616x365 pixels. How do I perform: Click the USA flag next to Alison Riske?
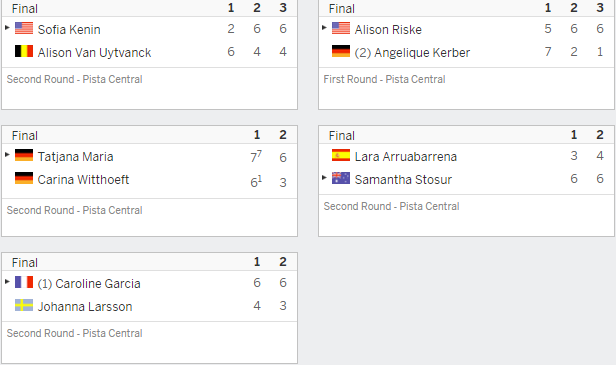pos(341,28)
